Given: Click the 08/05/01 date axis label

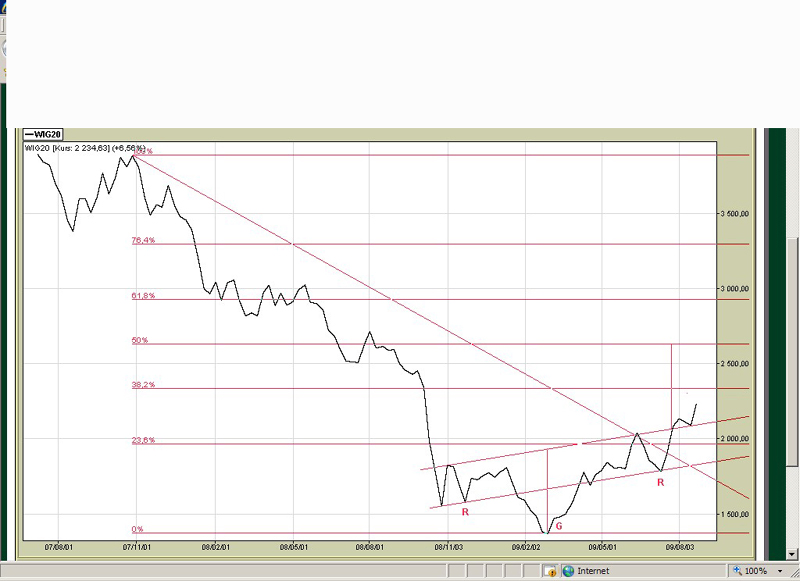Looking at the screenshot, I should tap(294, 547).
